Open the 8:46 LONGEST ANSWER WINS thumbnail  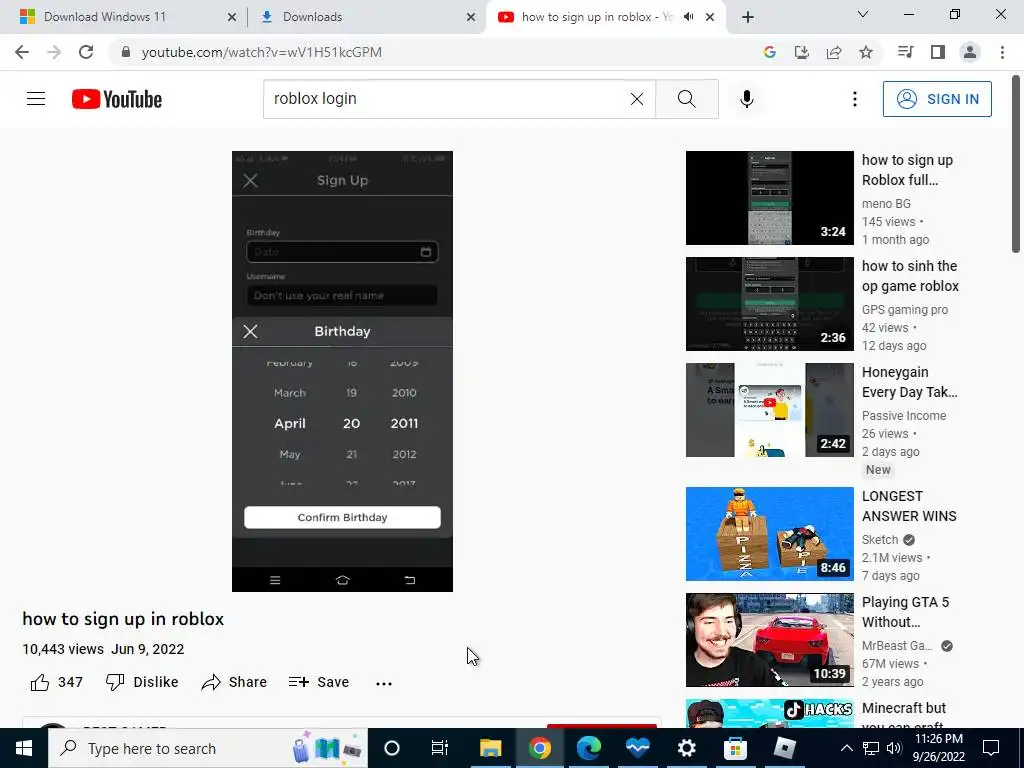tap(769, 534)
